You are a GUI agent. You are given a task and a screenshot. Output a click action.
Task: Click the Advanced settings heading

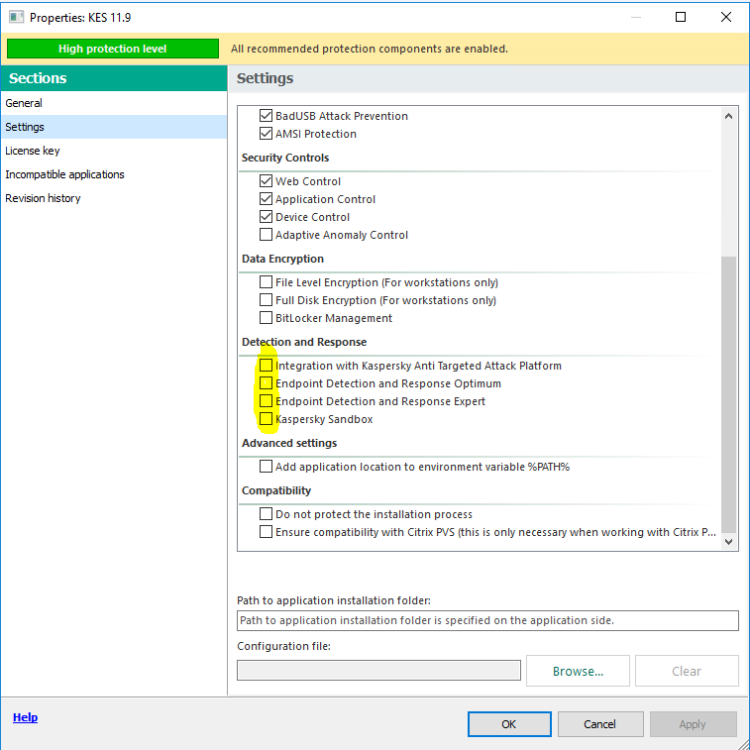coord(289,443)
